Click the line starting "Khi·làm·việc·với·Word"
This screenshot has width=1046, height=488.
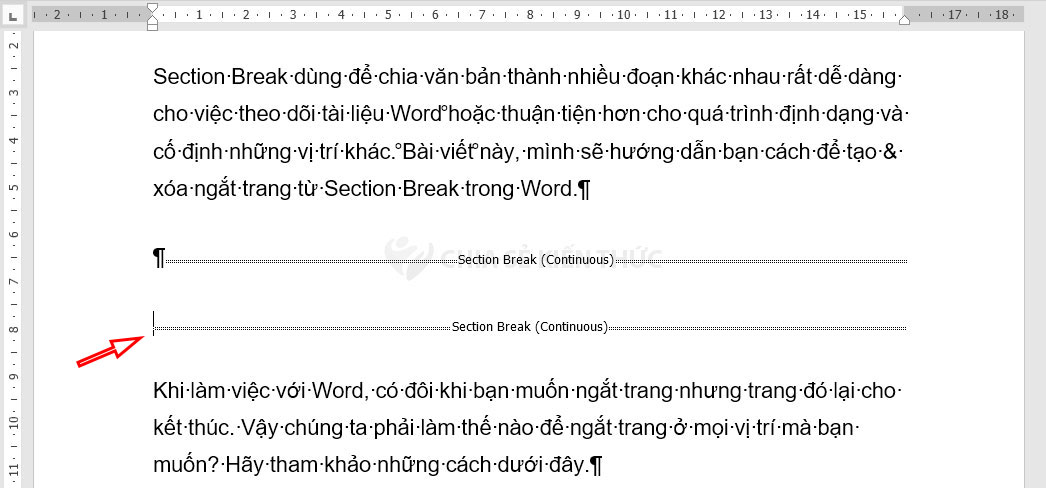point(528,390)
